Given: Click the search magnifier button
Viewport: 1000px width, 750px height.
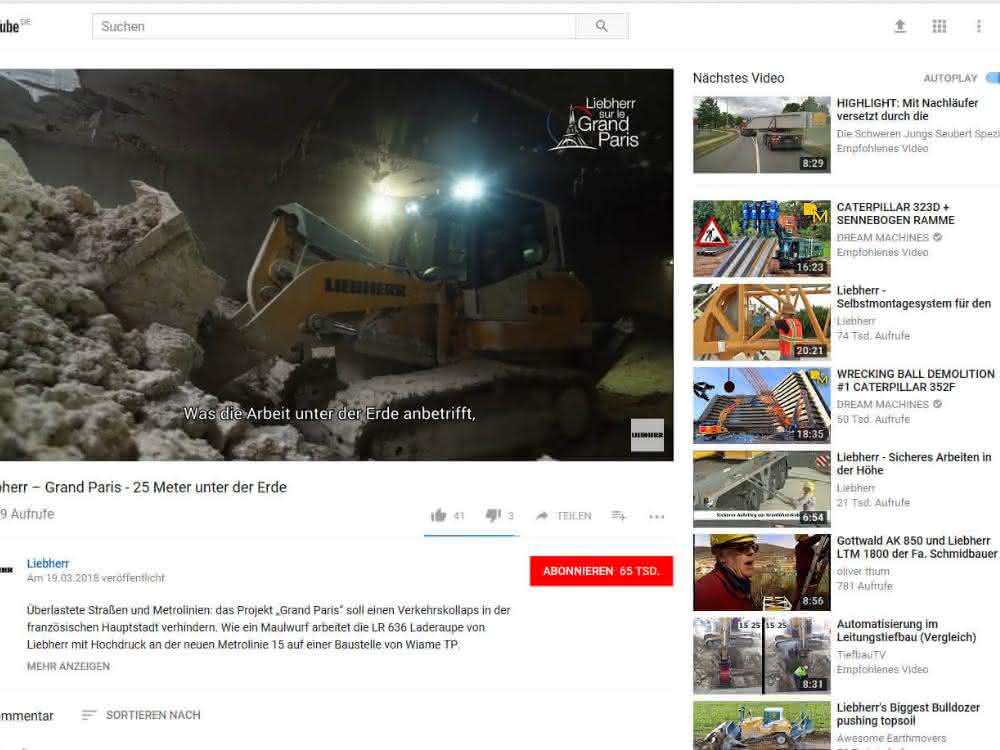Looking at the screenshot, I should (x=601, y=26).
